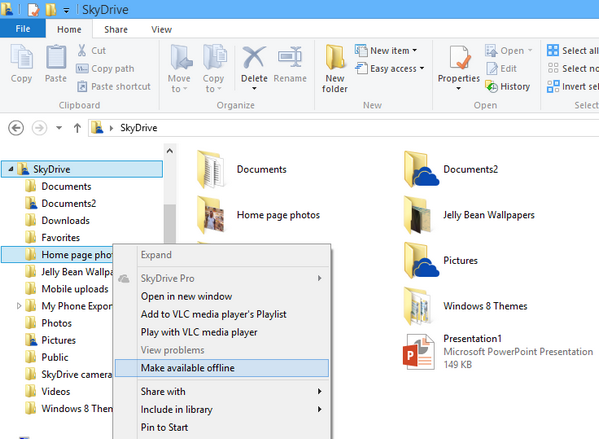Click the Select none icon
This screenshot has width=599, height=439.
point(552,68)
